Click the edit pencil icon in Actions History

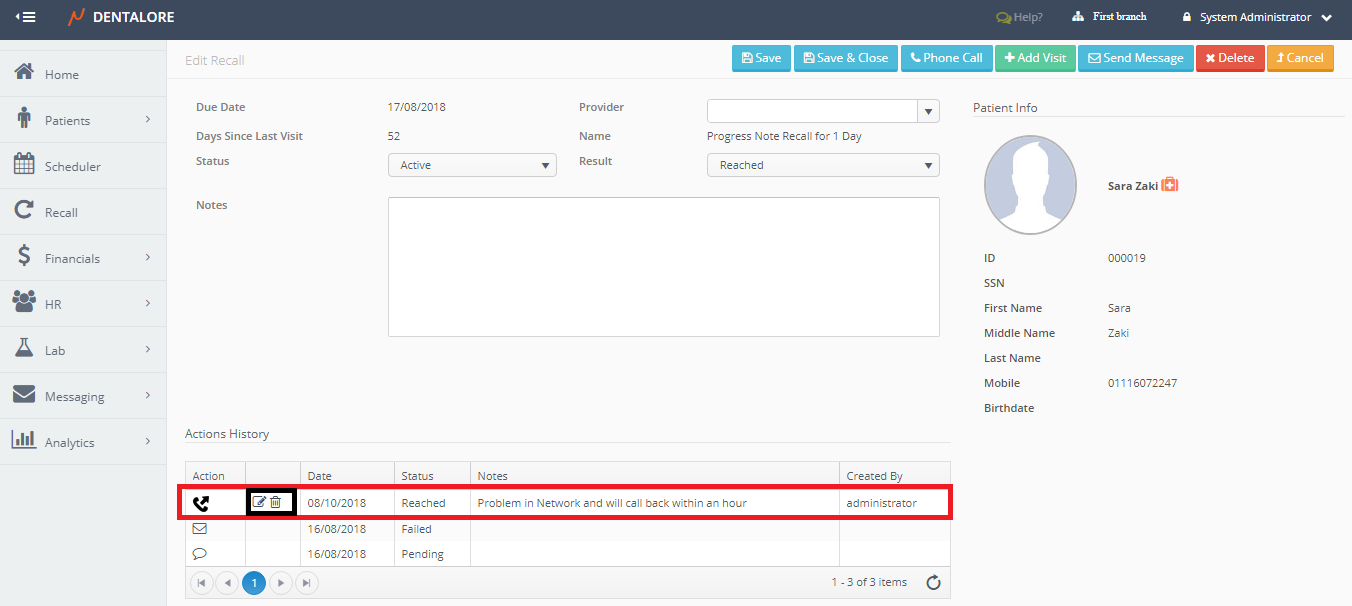click(259, 502)
